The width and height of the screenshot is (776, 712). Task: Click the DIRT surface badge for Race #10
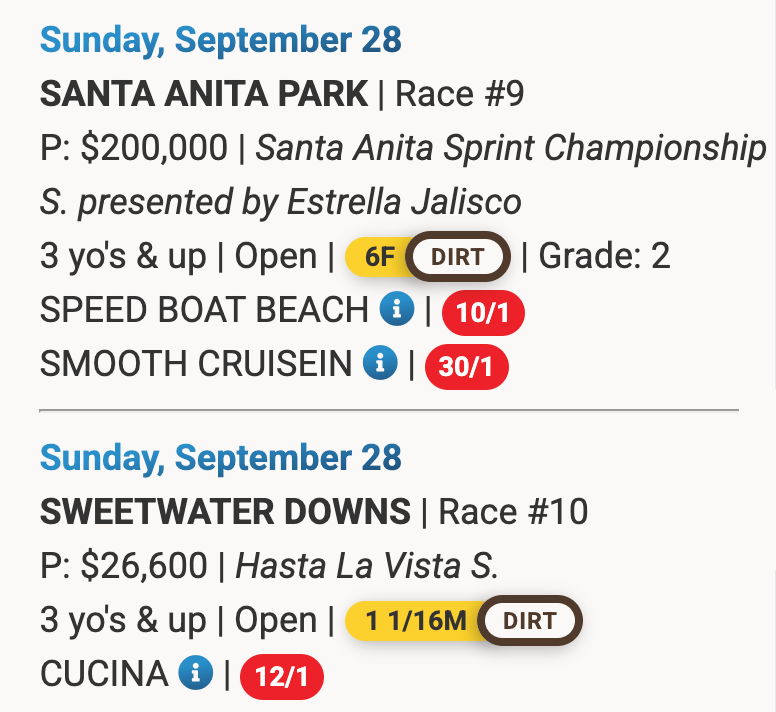[x=529, y=621]
